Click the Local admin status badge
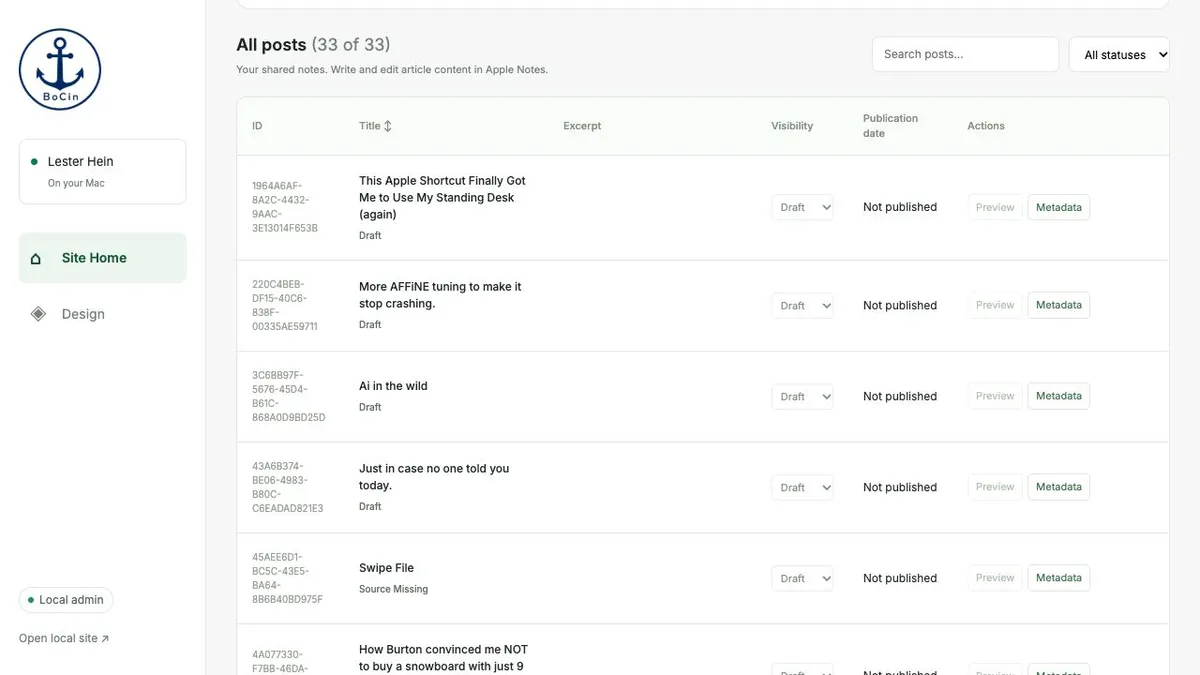 [x=66, y=600]
